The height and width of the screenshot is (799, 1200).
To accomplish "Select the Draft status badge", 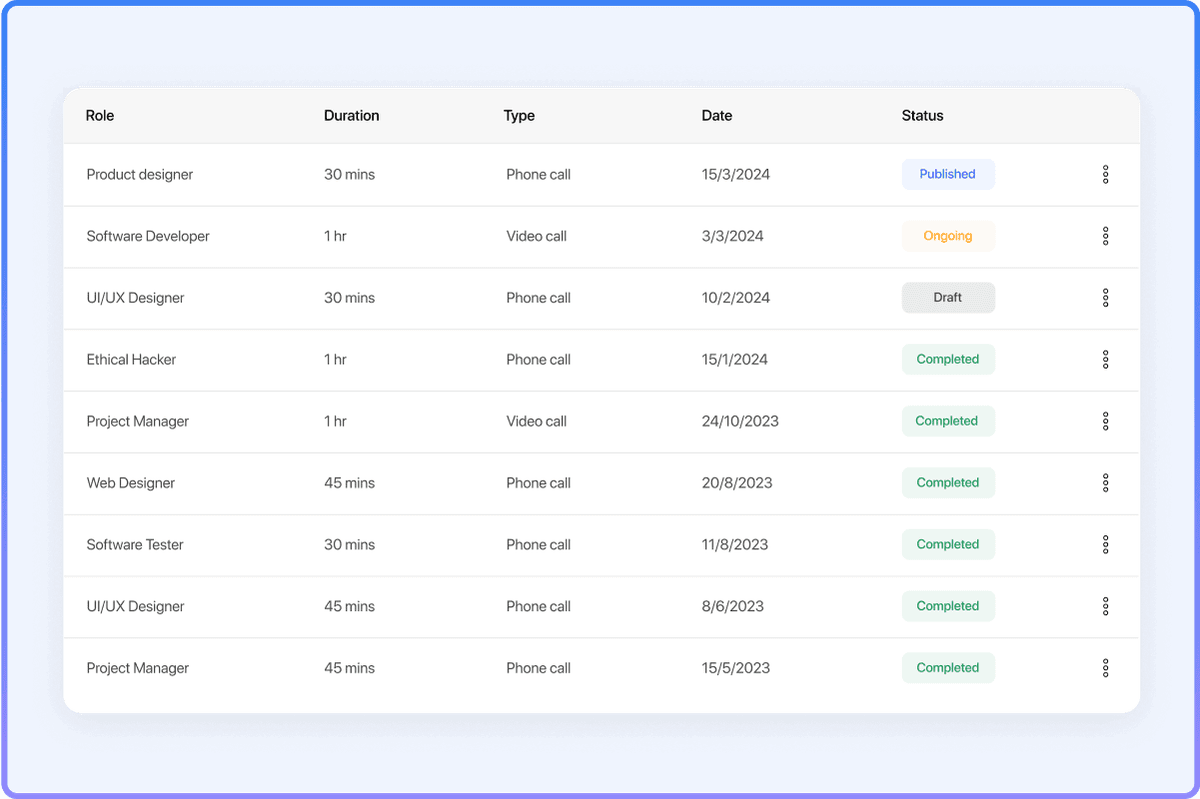I will pyautogui.click(x=947, y=298).
